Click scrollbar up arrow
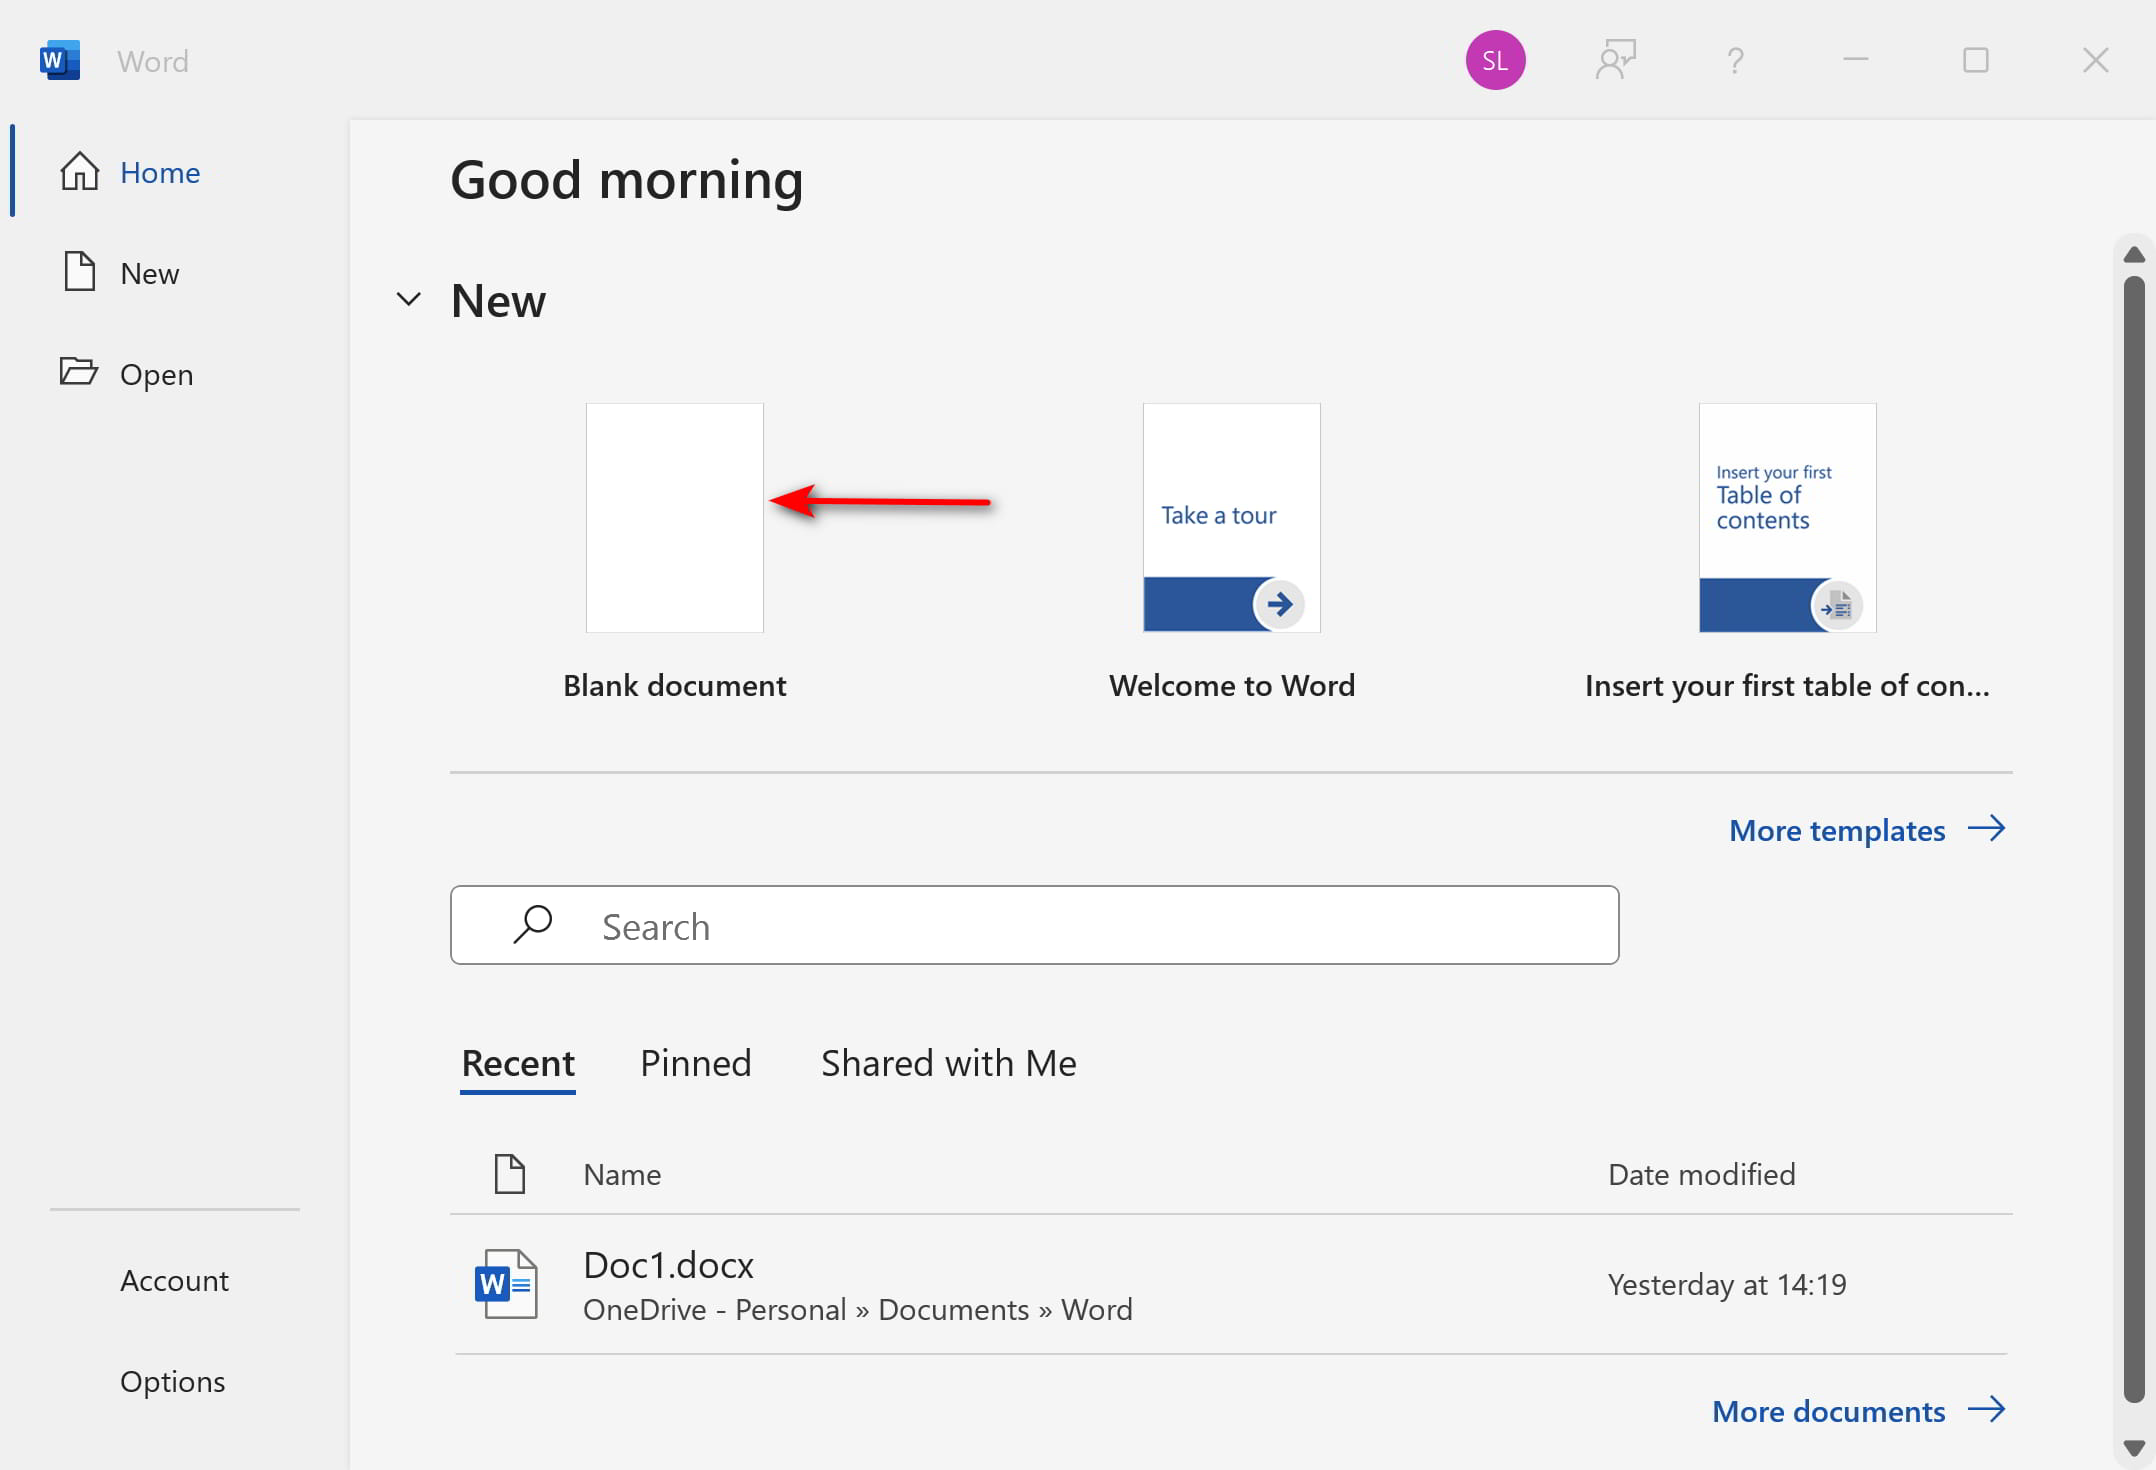This screenshot has height=1470, width=2156. (x=2133, y=255)
